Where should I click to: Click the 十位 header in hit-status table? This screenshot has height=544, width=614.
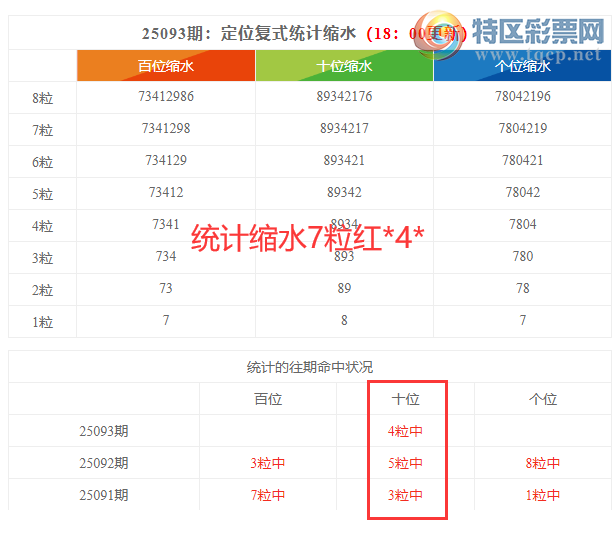click(x=405, y=399)
